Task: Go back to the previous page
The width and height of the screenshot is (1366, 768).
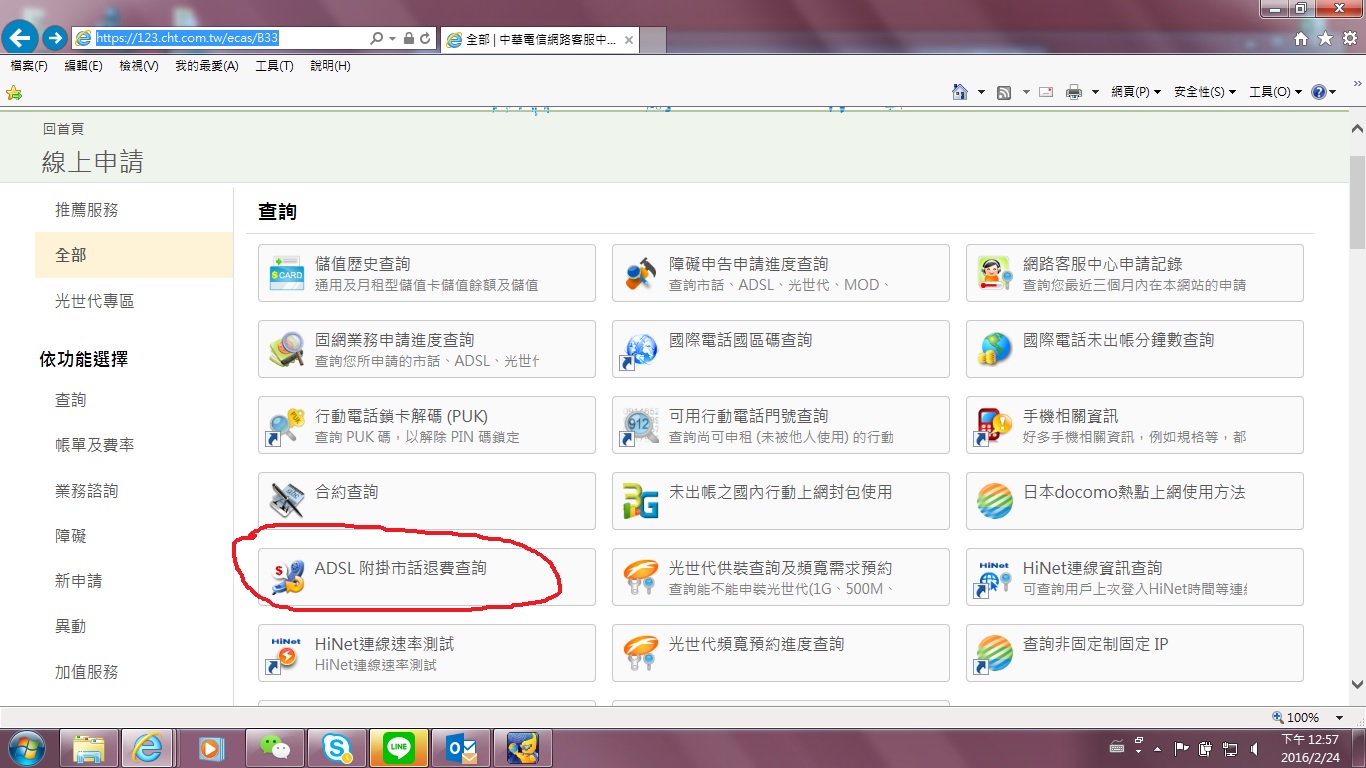Action: (21, 38)
